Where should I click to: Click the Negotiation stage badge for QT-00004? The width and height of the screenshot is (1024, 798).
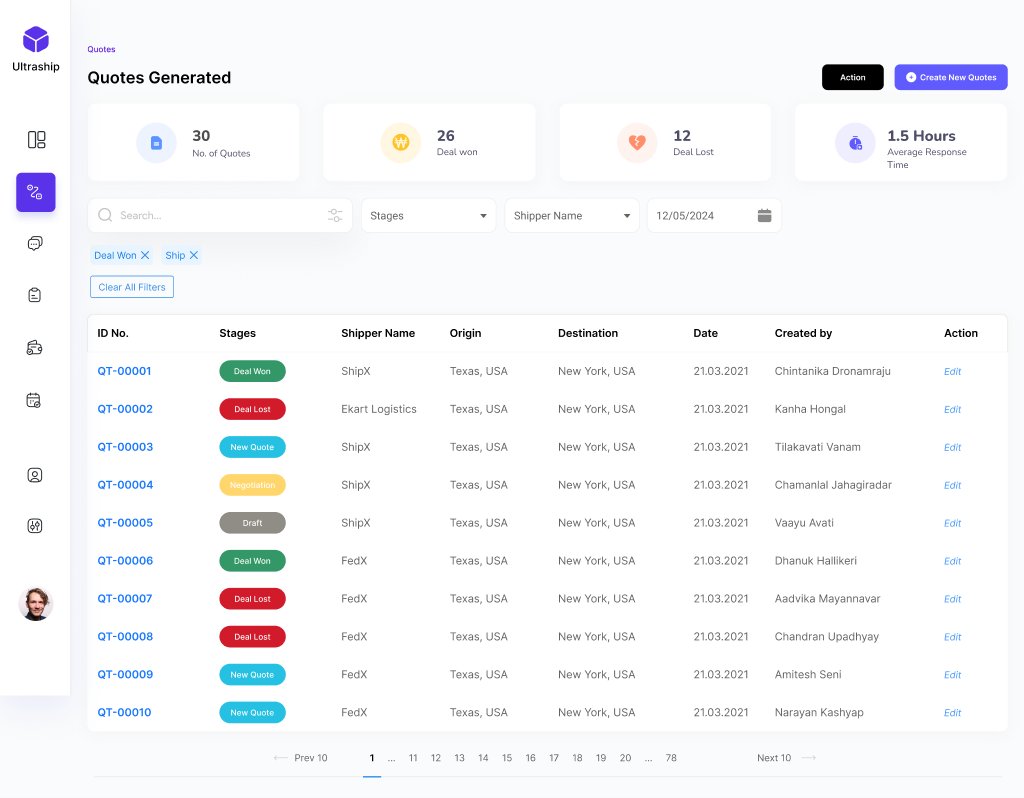pos(252,485)
